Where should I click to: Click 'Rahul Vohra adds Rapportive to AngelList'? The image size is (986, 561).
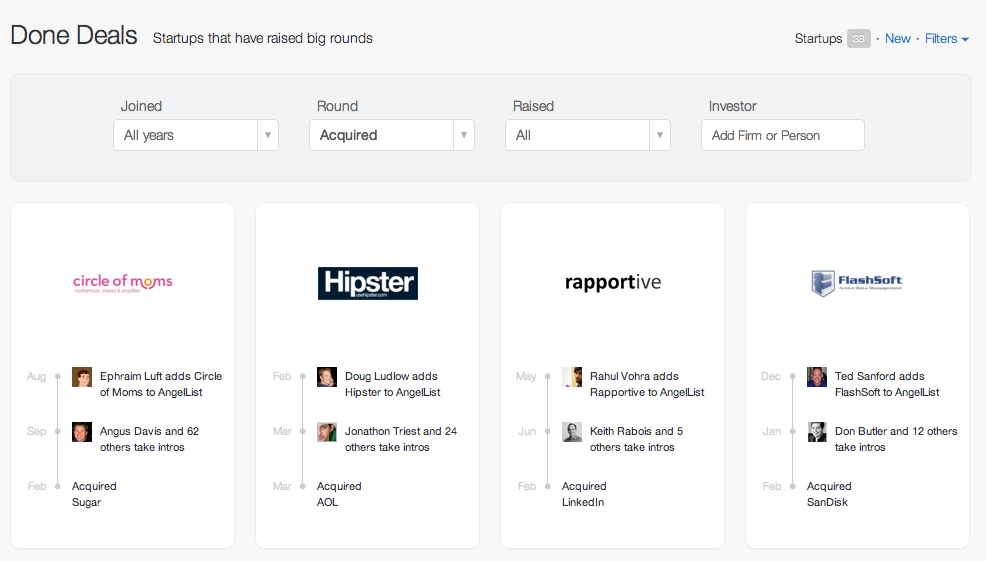click(x=647, y=384)
